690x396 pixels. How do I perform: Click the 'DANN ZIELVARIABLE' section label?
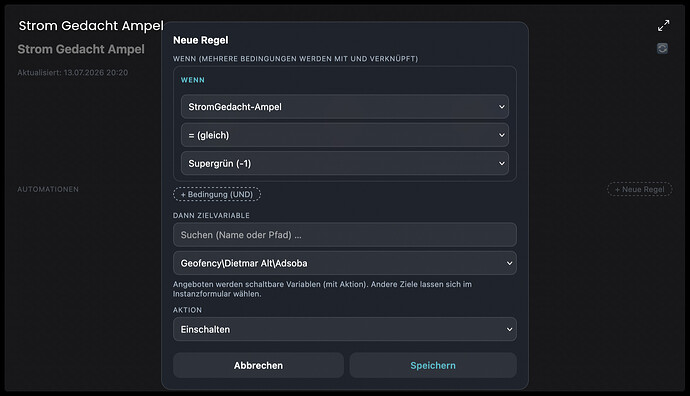pos(211,215)
